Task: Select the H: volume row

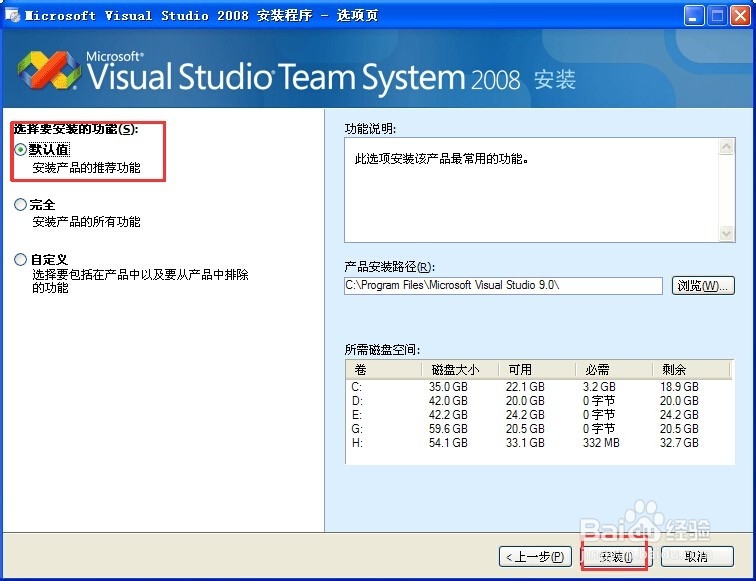Action: point(539,443)
